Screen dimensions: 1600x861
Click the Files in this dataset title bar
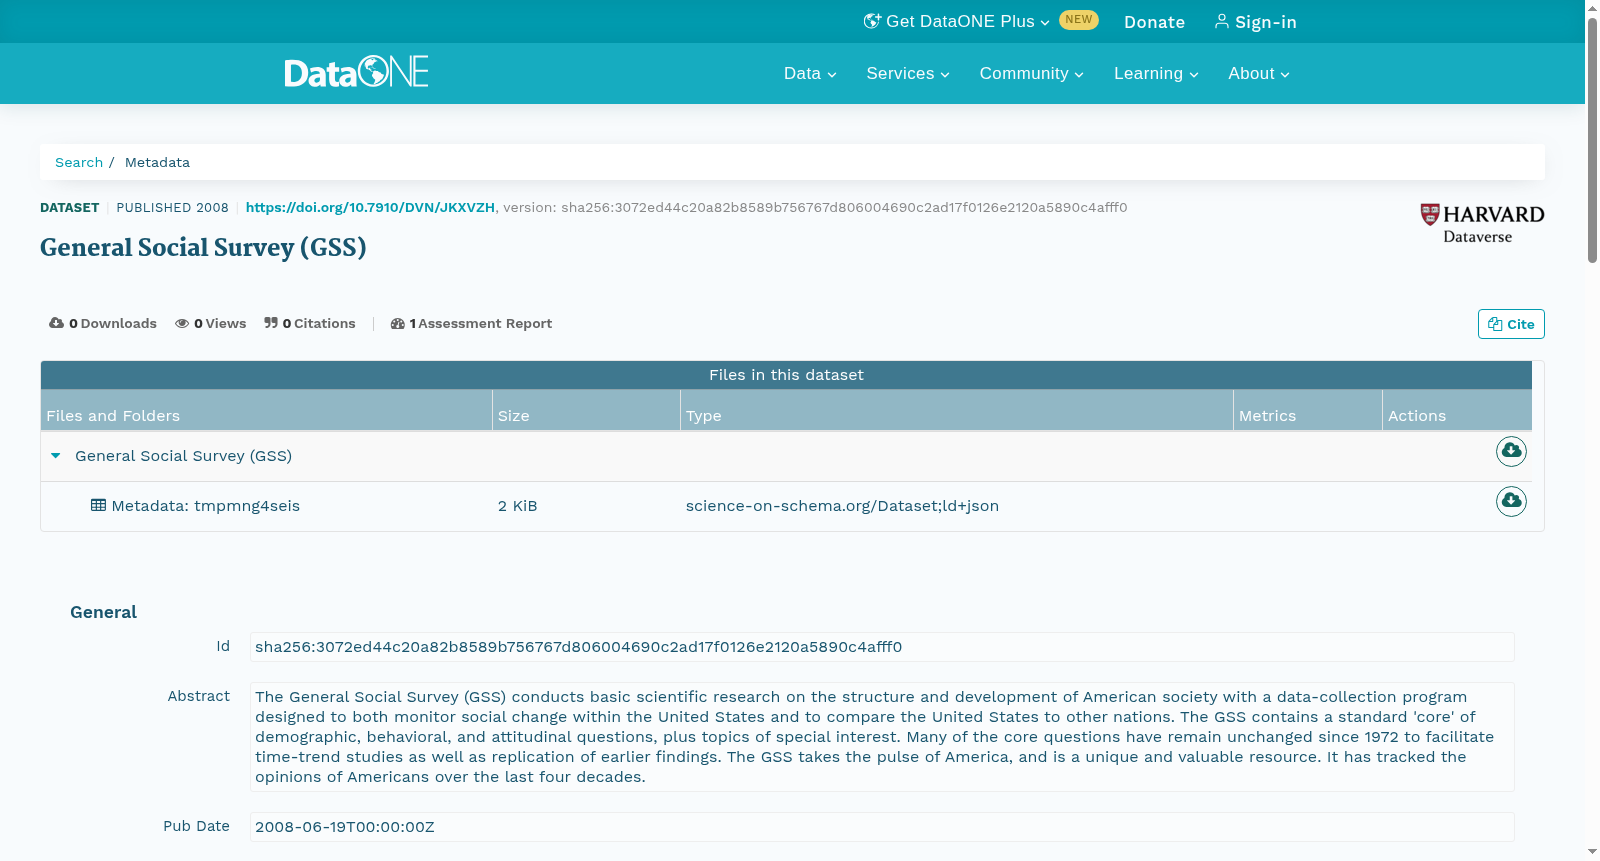[x=786, y=375]
